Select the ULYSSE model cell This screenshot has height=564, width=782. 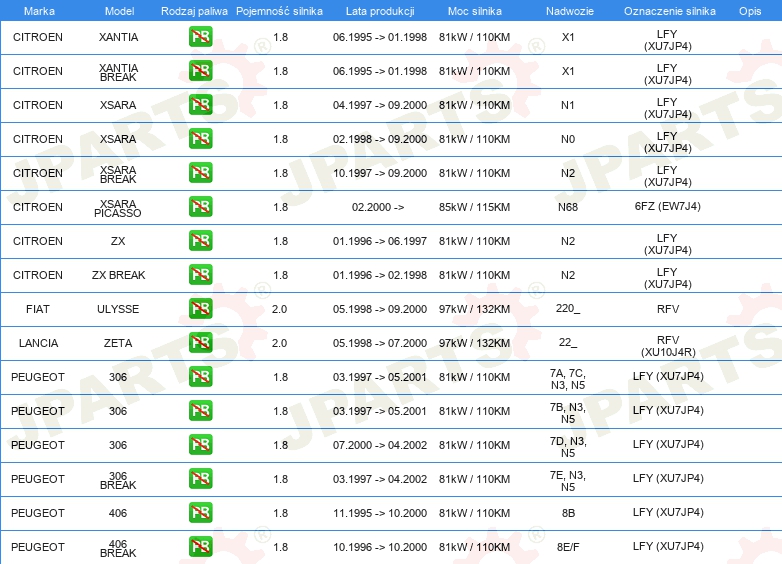[x=118, y=309]
